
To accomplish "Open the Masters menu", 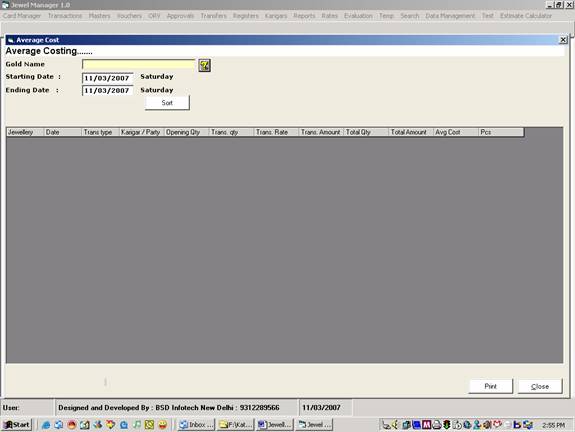I will pyautogui.click(x=99, y=16).
